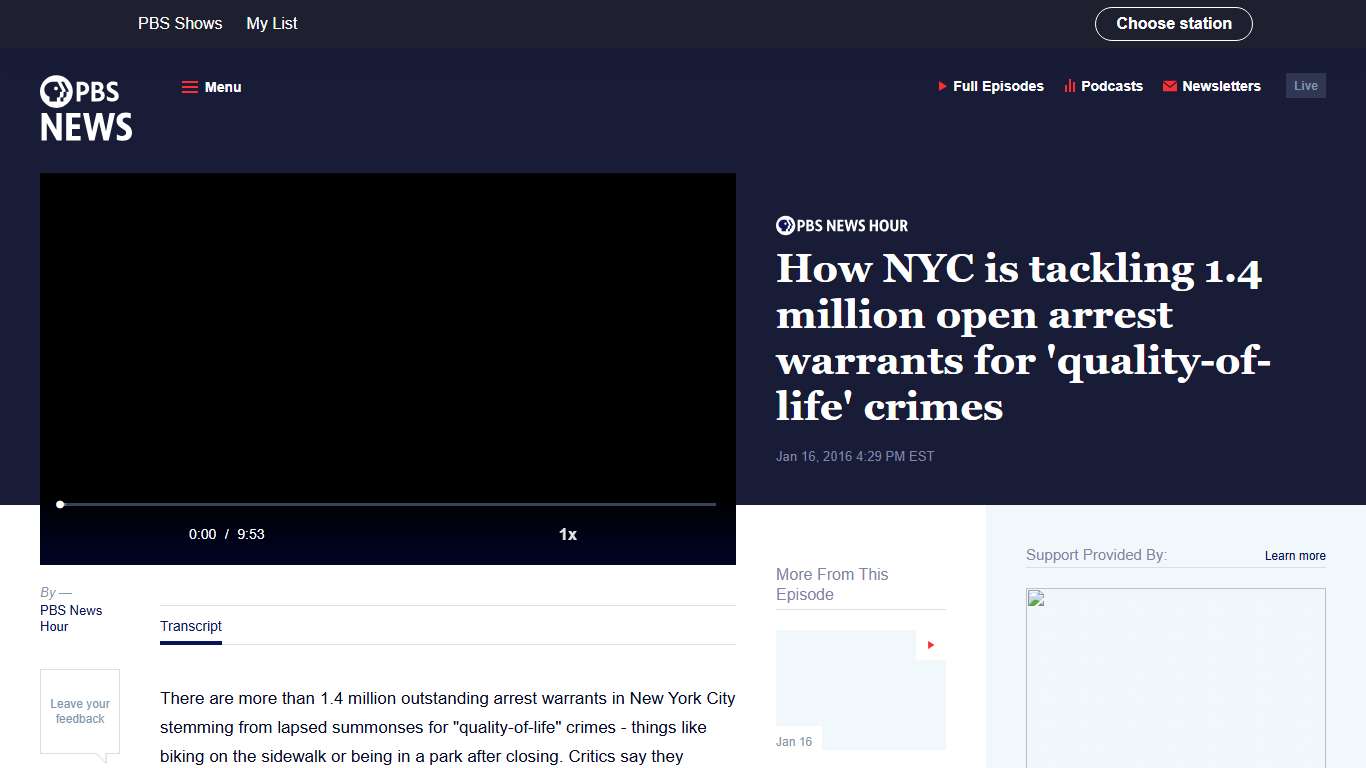Enable the Live stream toggle
Viewport: 1366px width, 768px height.
pos(1305,85)
